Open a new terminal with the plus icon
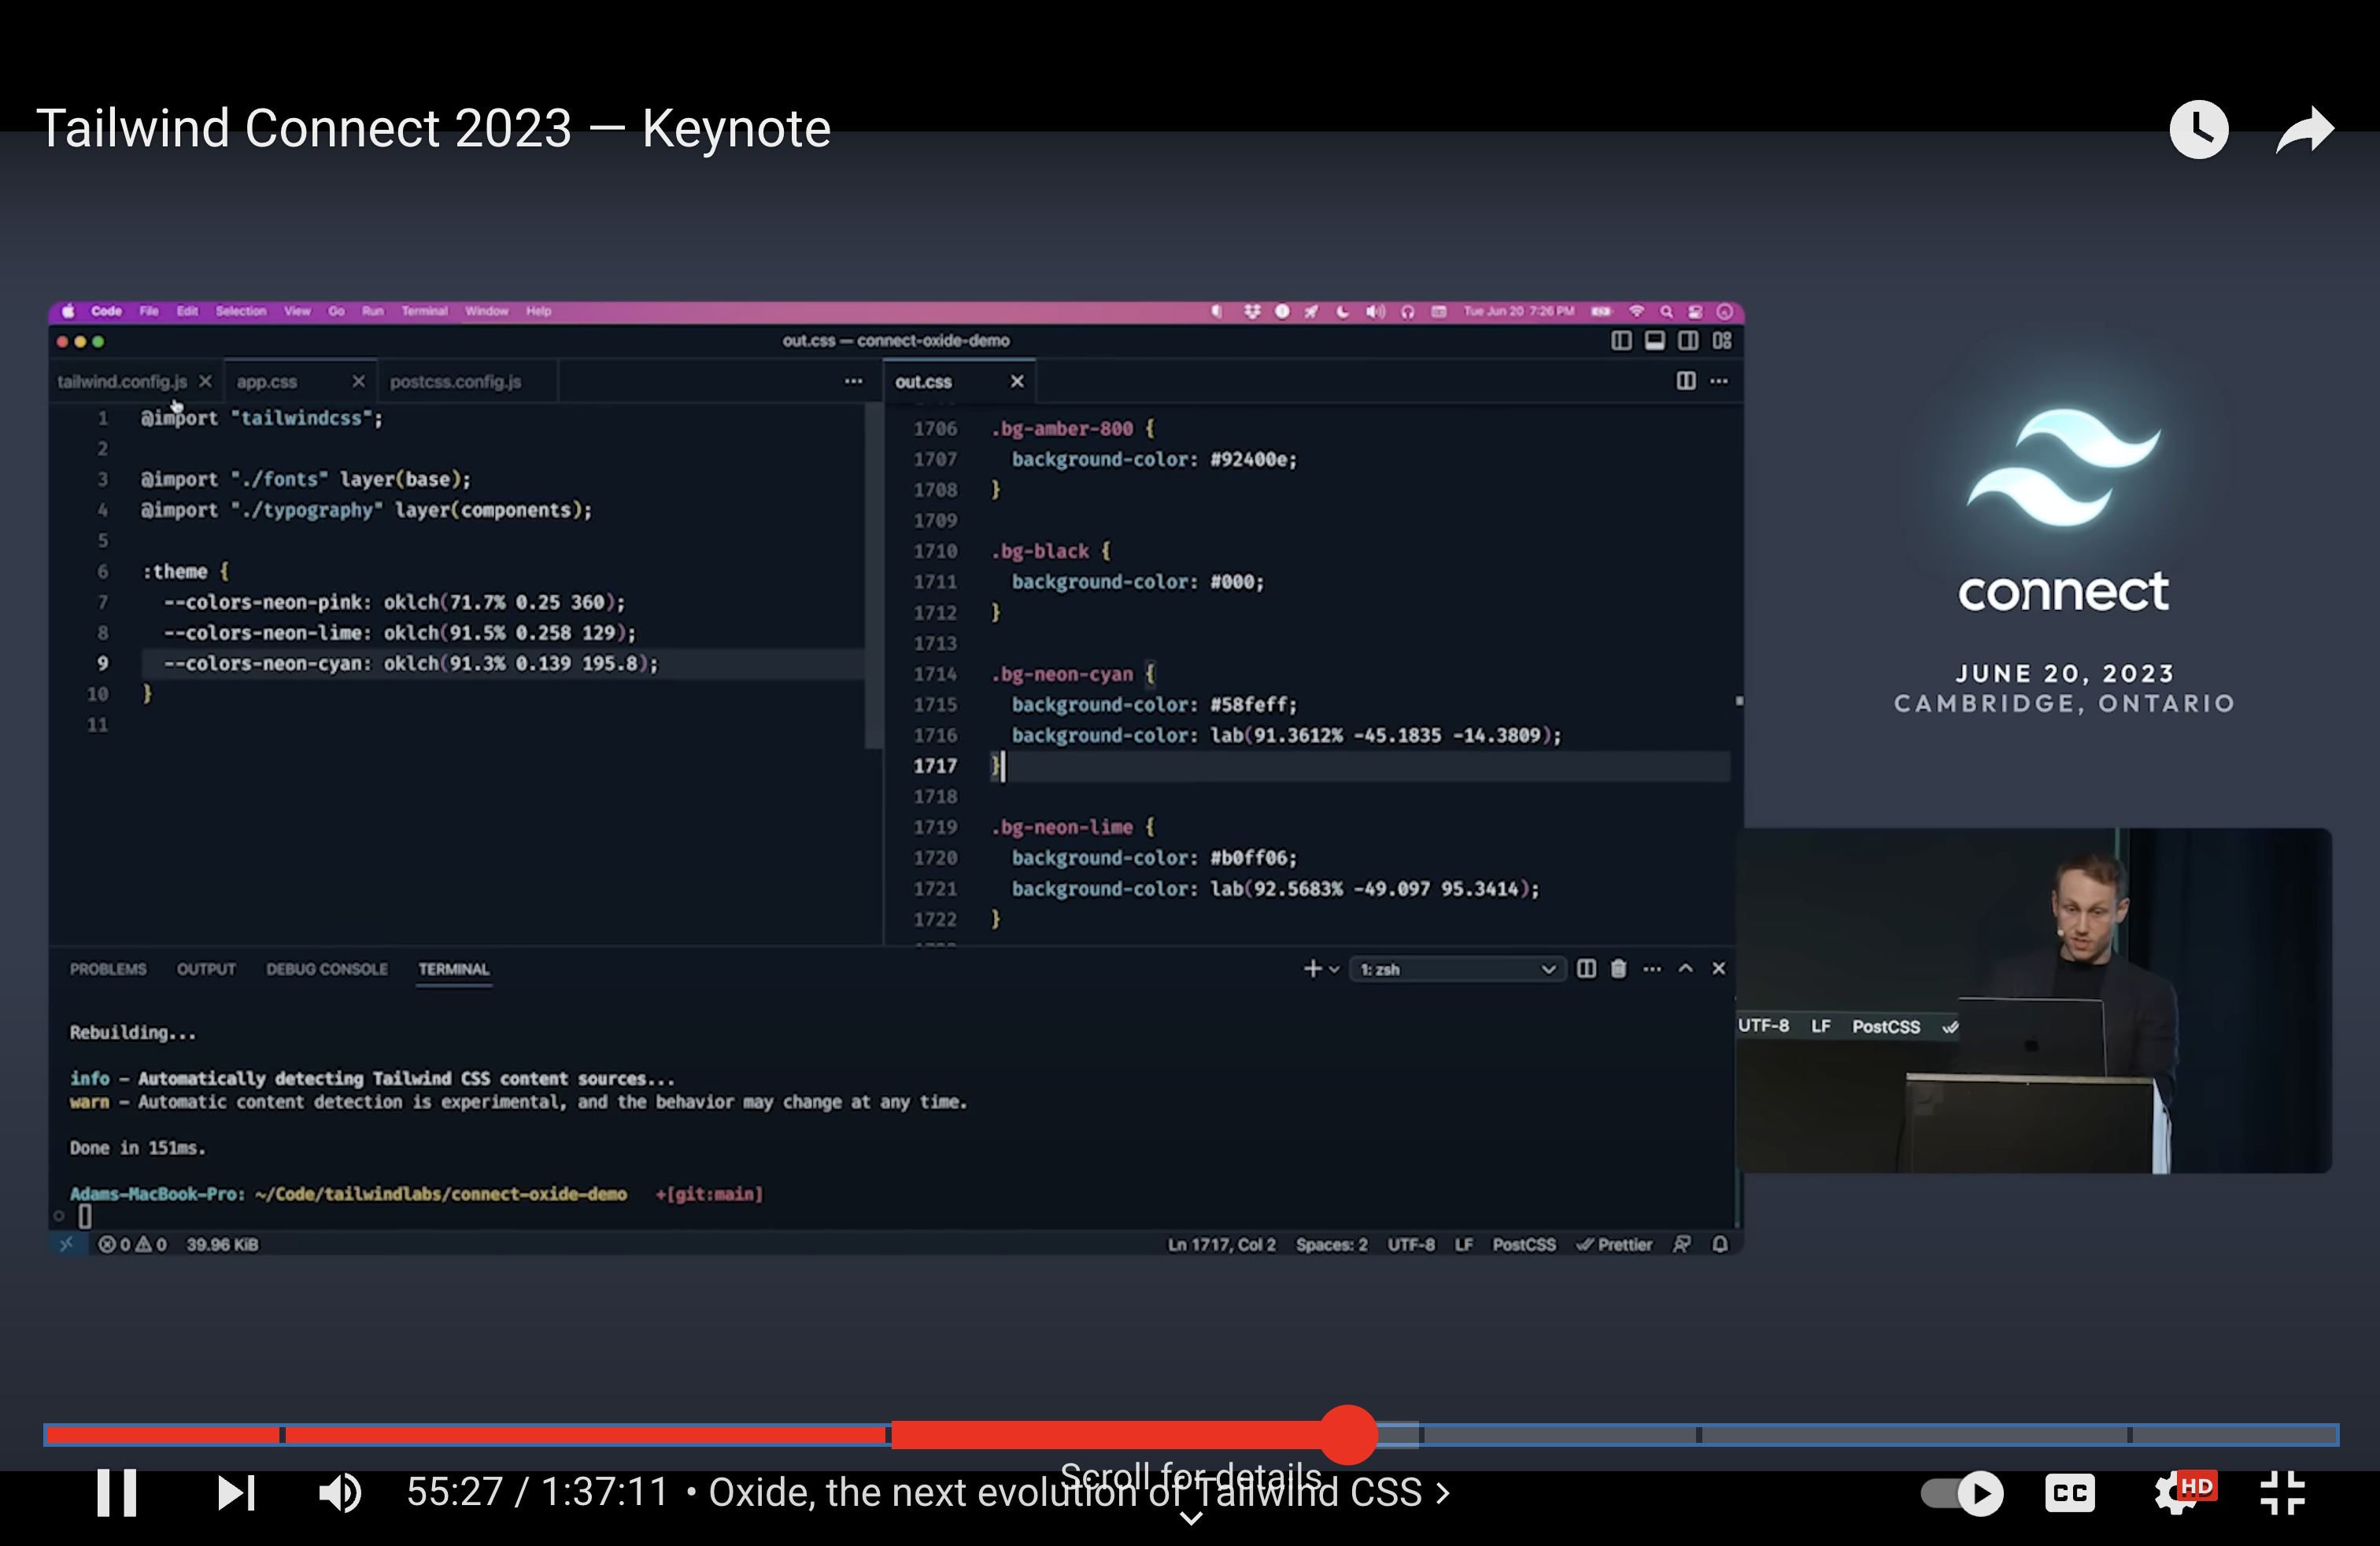Screen dimensions: 2380x1546 pos(1311,968)
